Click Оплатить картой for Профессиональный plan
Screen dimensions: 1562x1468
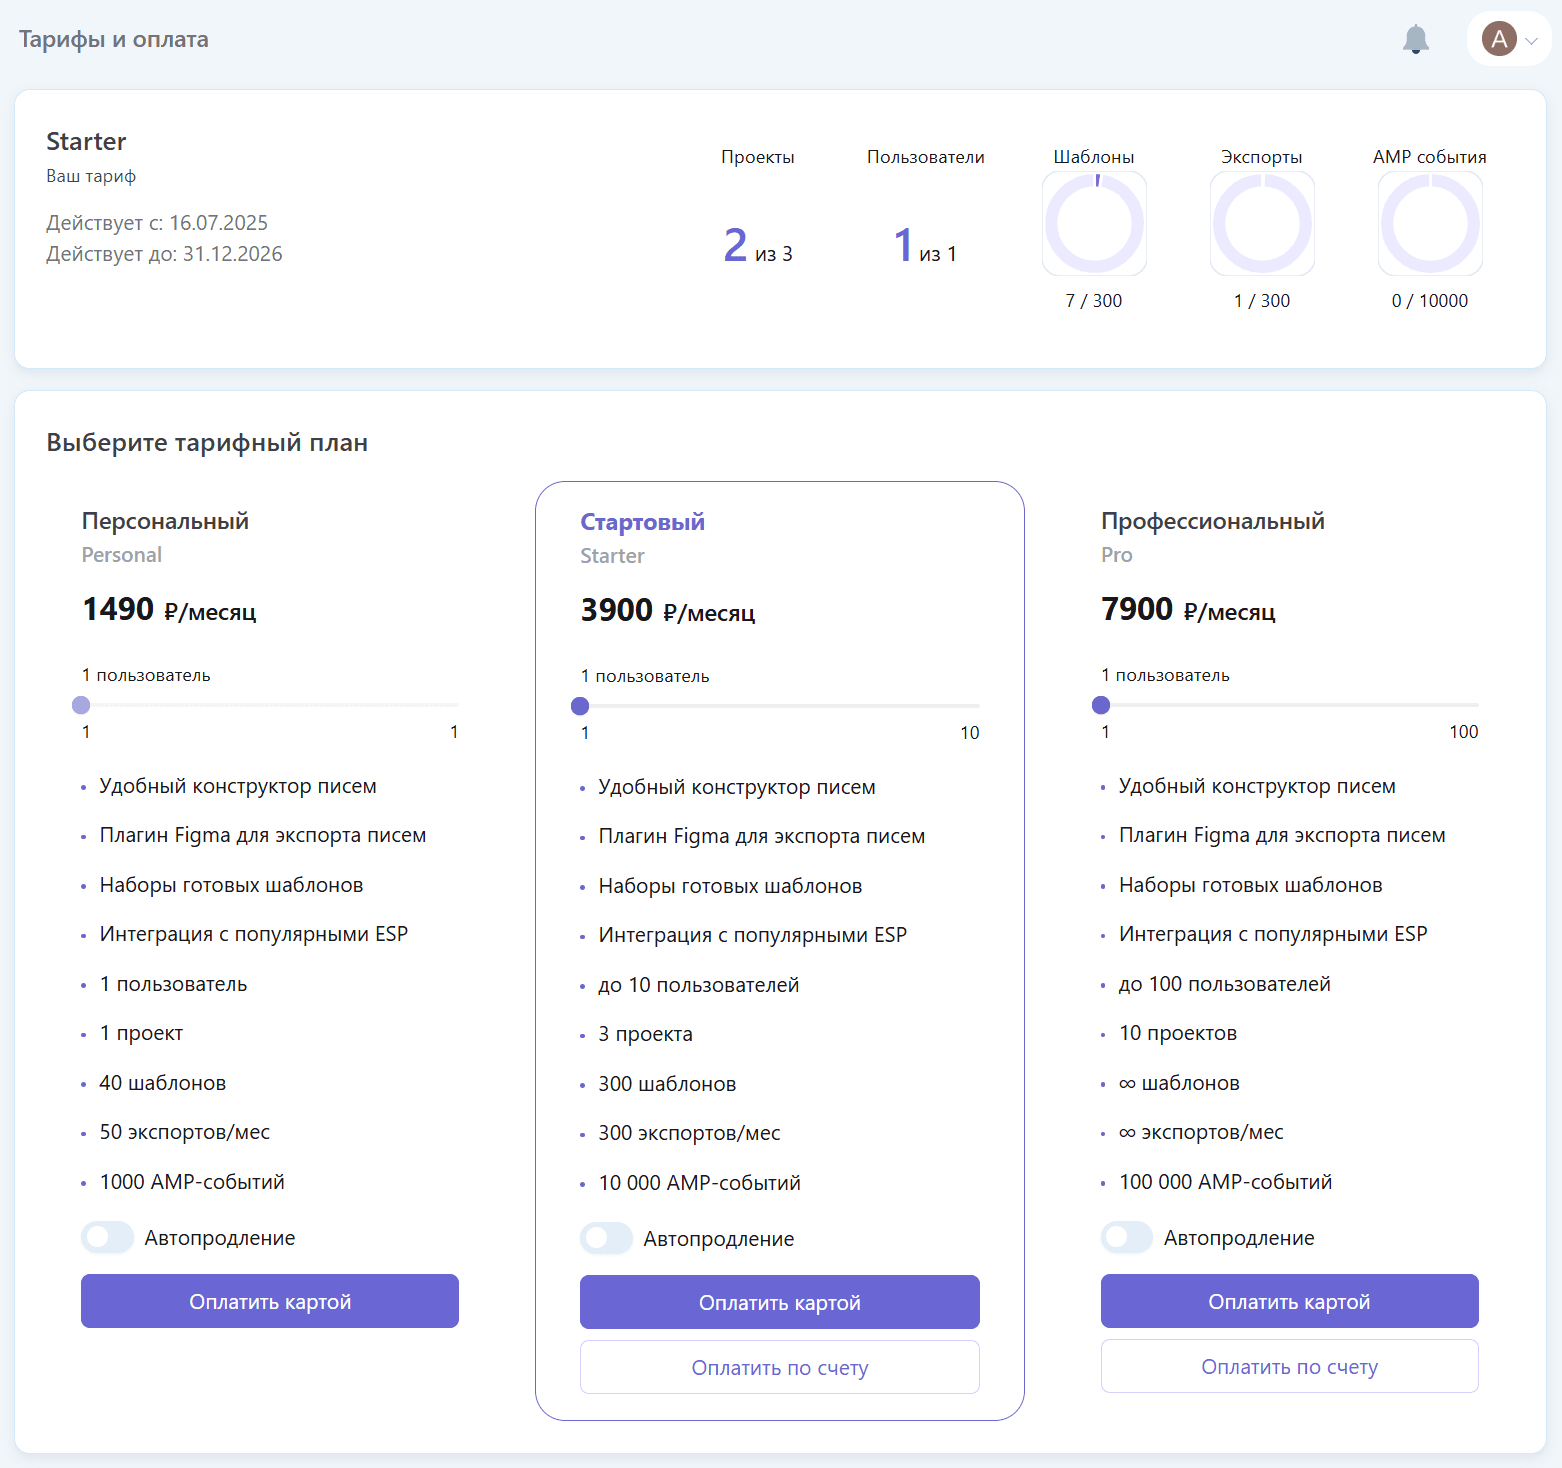pyautogui.click(x=1290, y=1301)
